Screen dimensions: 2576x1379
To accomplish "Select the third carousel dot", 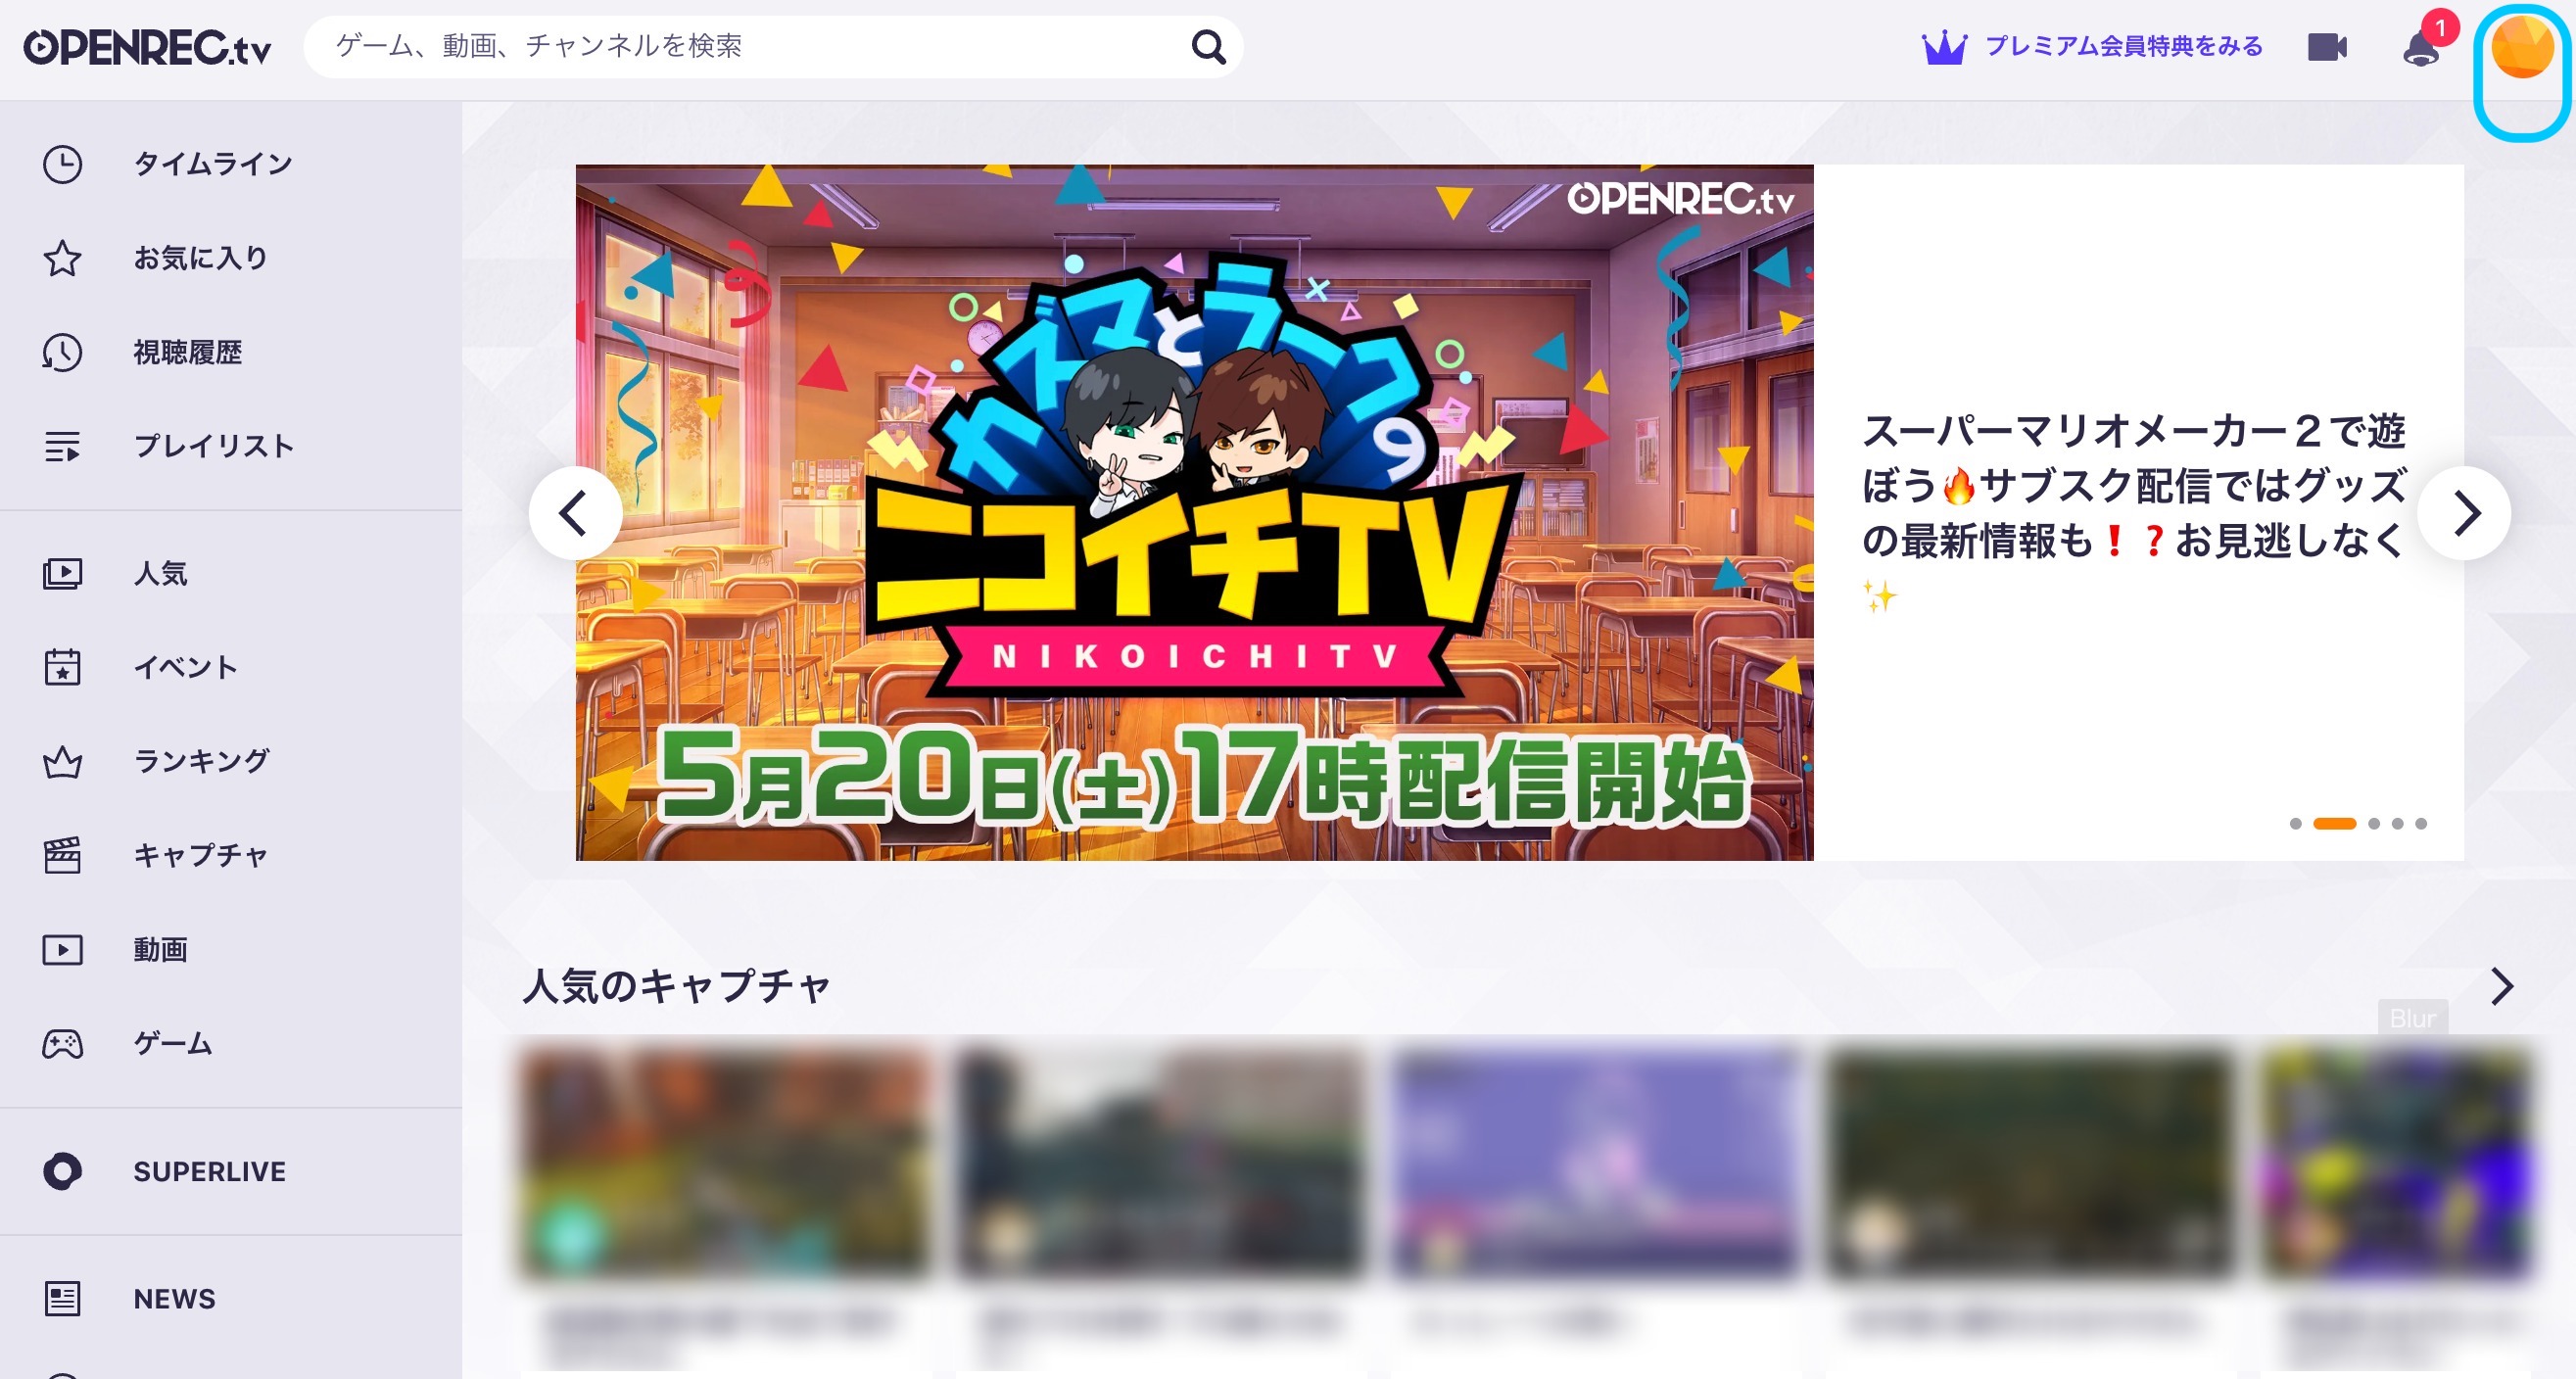I will pyautogui.click(x=2374, y=823).
